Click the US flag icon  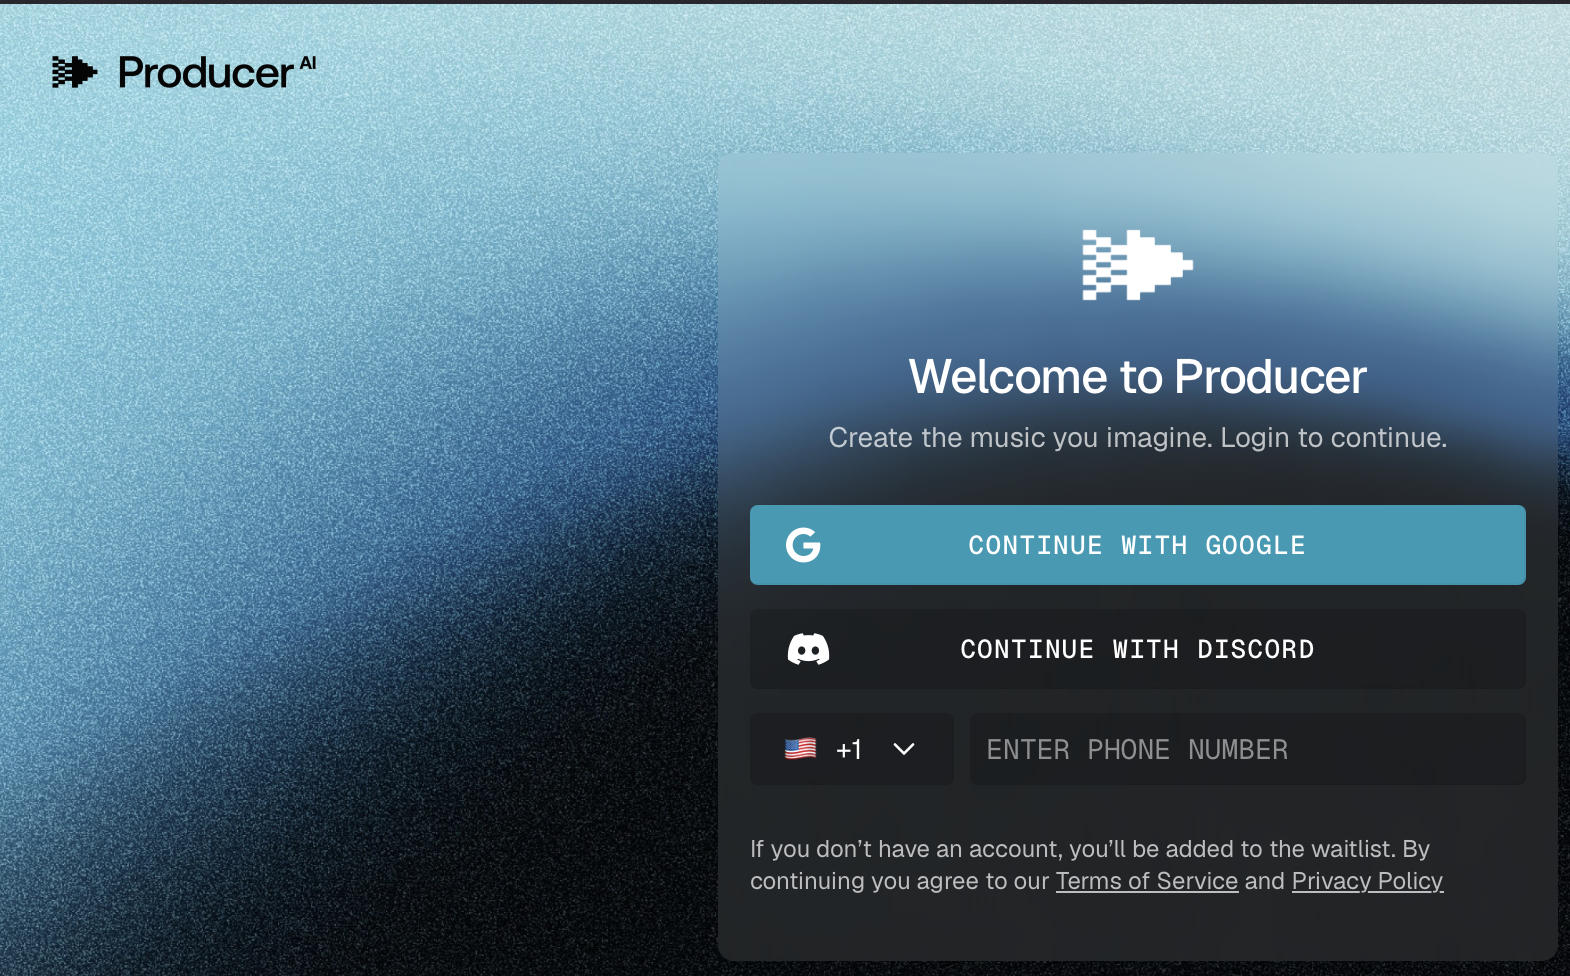(x=800, y=749)
